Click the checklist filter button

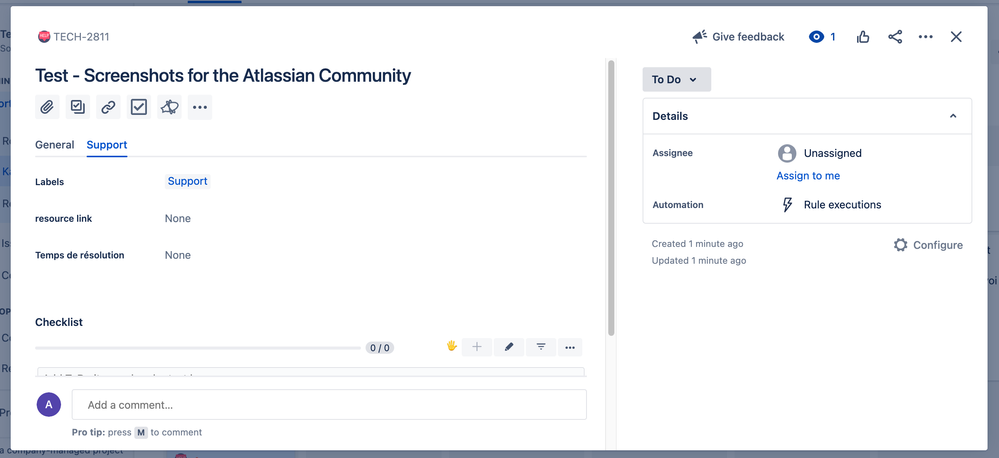541,347
